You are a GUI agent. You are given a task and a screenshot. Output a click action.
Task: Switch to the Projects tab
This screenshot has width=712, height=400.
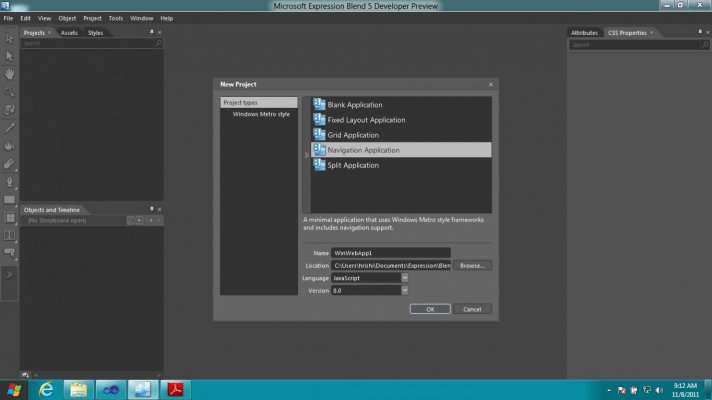pos(34,33)
